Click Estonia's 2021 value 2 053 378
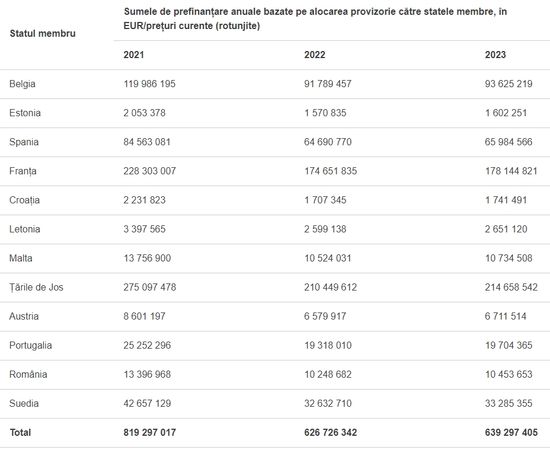The width and height of the screenshot is (550, 453). pyautogui.click(x=144, y=113)
